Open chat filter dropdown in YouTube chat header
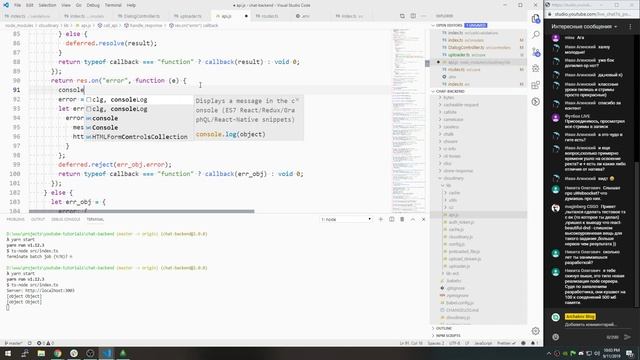The image size is (640, 360). point(584,27)
